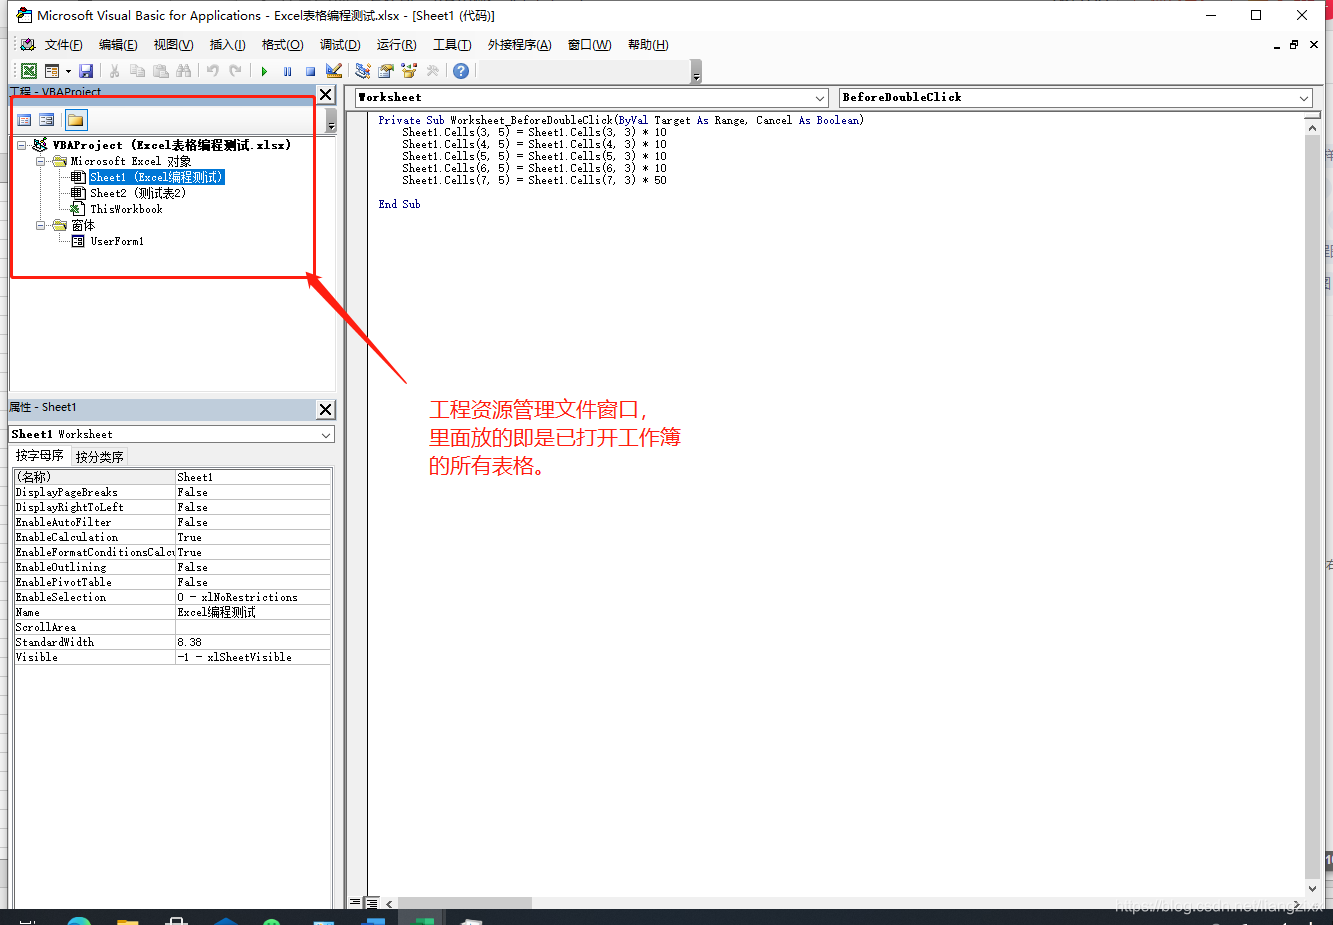The width and height of the screenshot is (1333, 925).
Task: Click View Code icon in project panel
Action: 25,120
